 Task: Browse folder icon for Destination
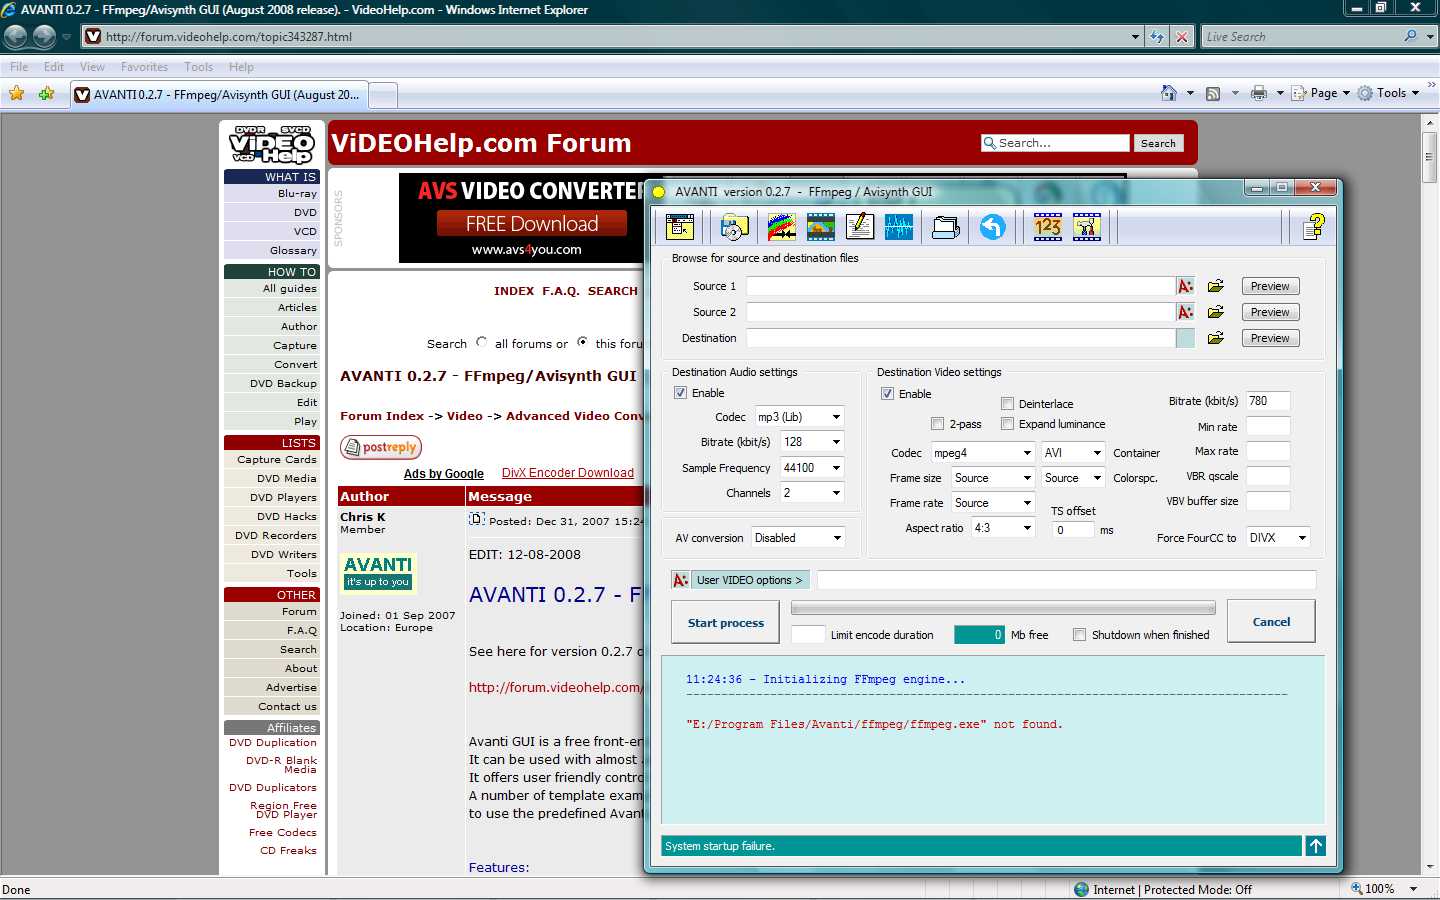pyautogui.click(x=1216, y=338)
